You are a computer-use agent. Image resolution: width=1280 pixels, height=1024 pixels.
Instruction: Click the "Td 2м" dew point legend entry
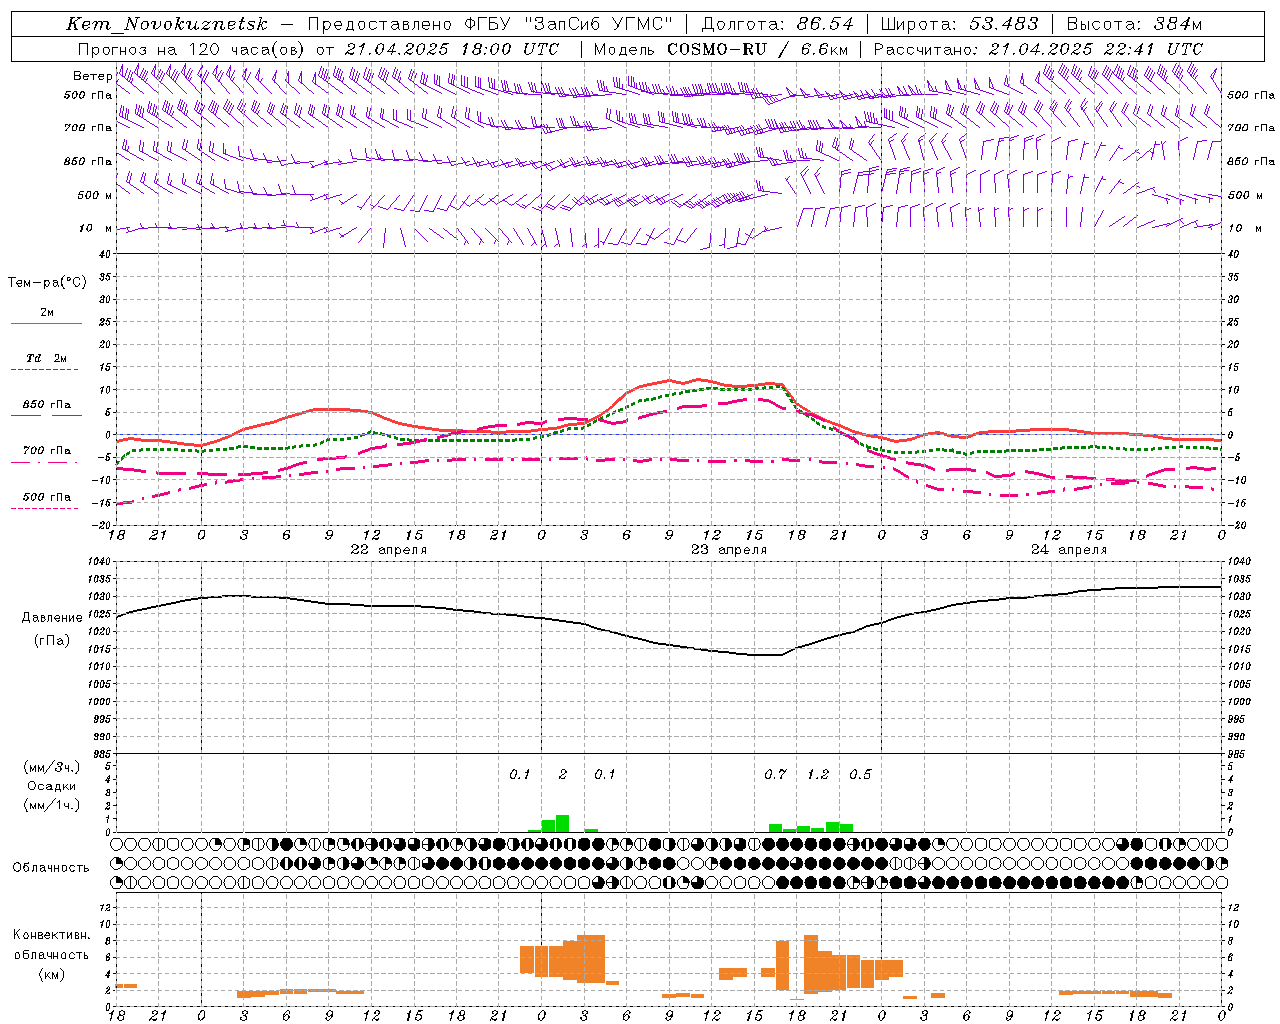(x=47, y=358)
